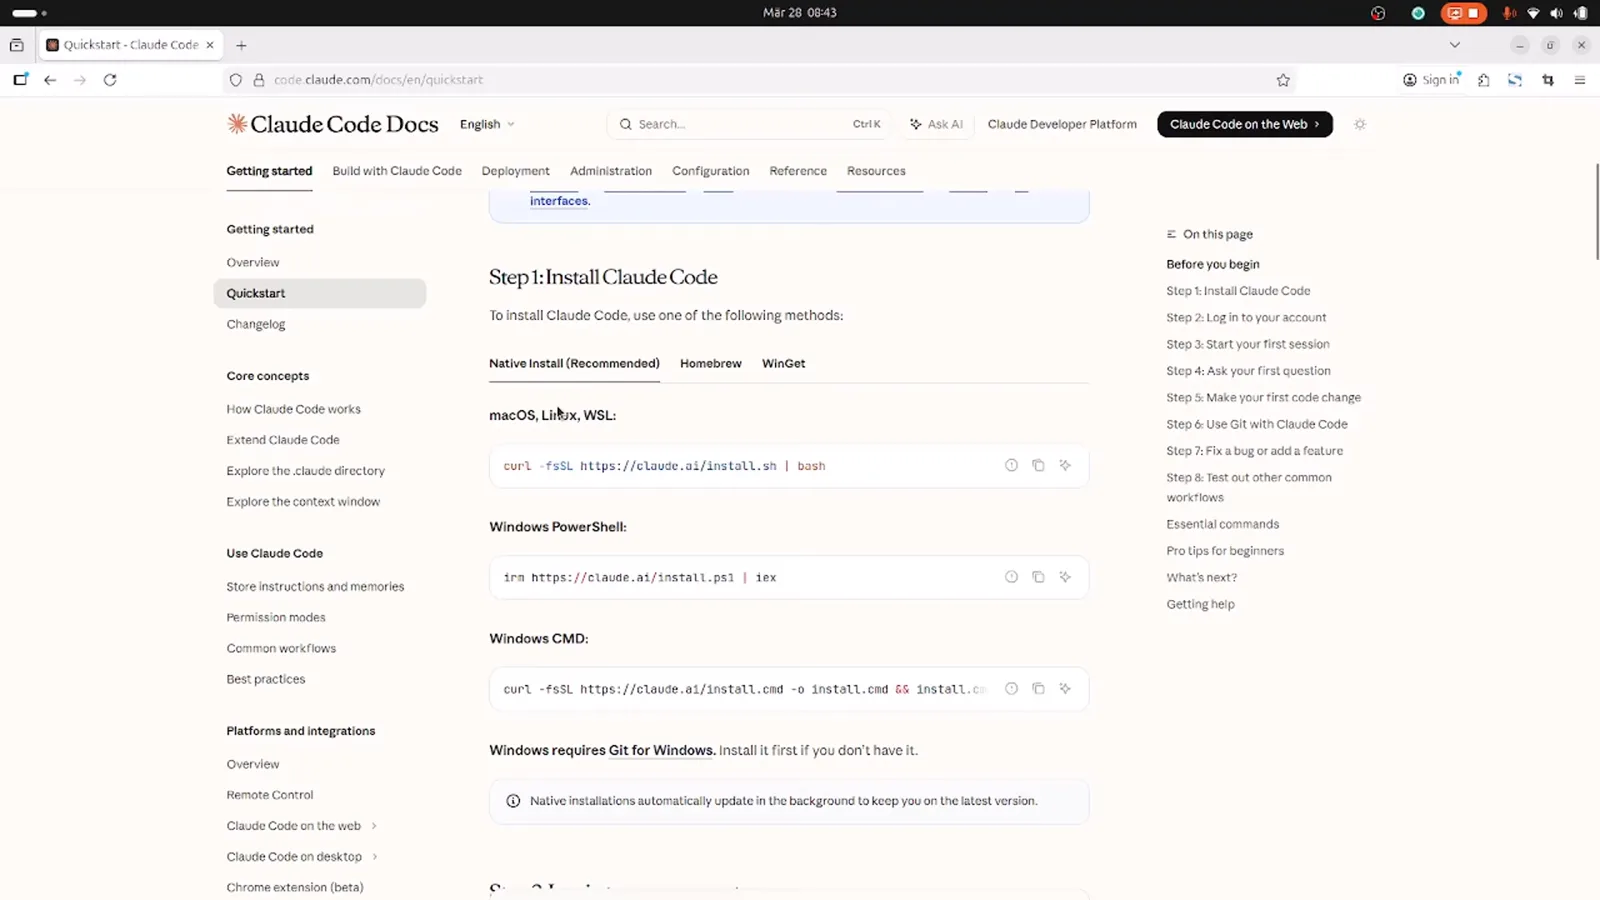Open the sidebar toggle icon left of back arrow
Viewport: 1600px width, 900px height.
tap(20, 80)
